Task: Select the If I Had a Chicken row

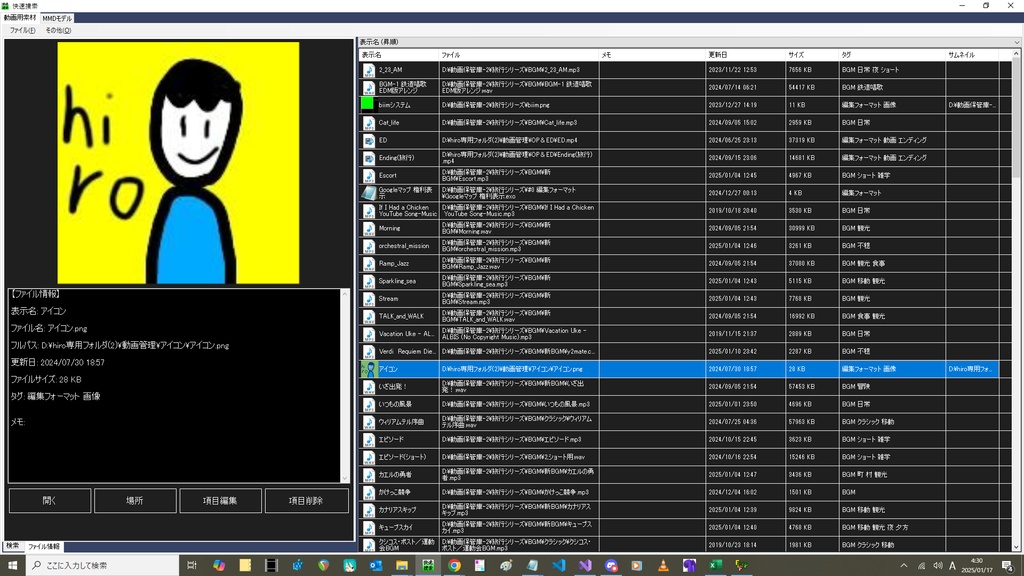Action: click(x=679, y=211)
